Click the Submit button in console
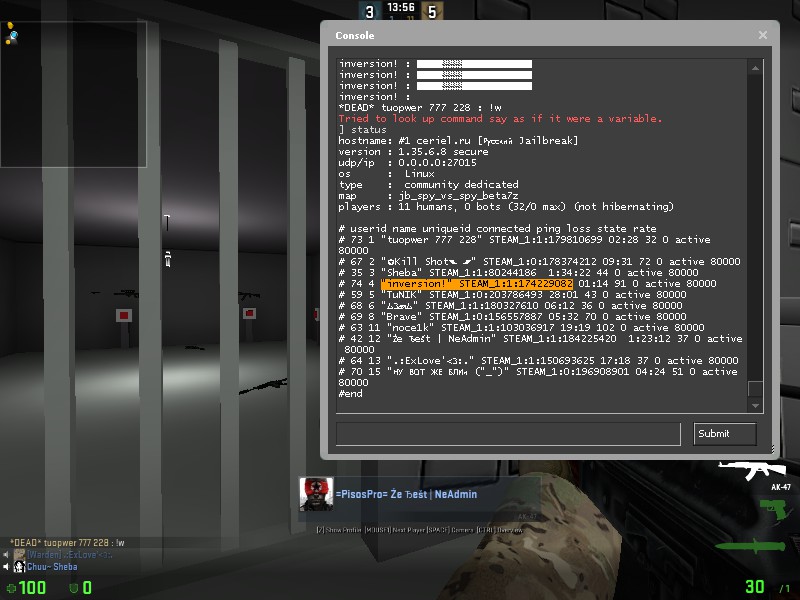This screenshot has height=600, width=800. click(725, 433)
